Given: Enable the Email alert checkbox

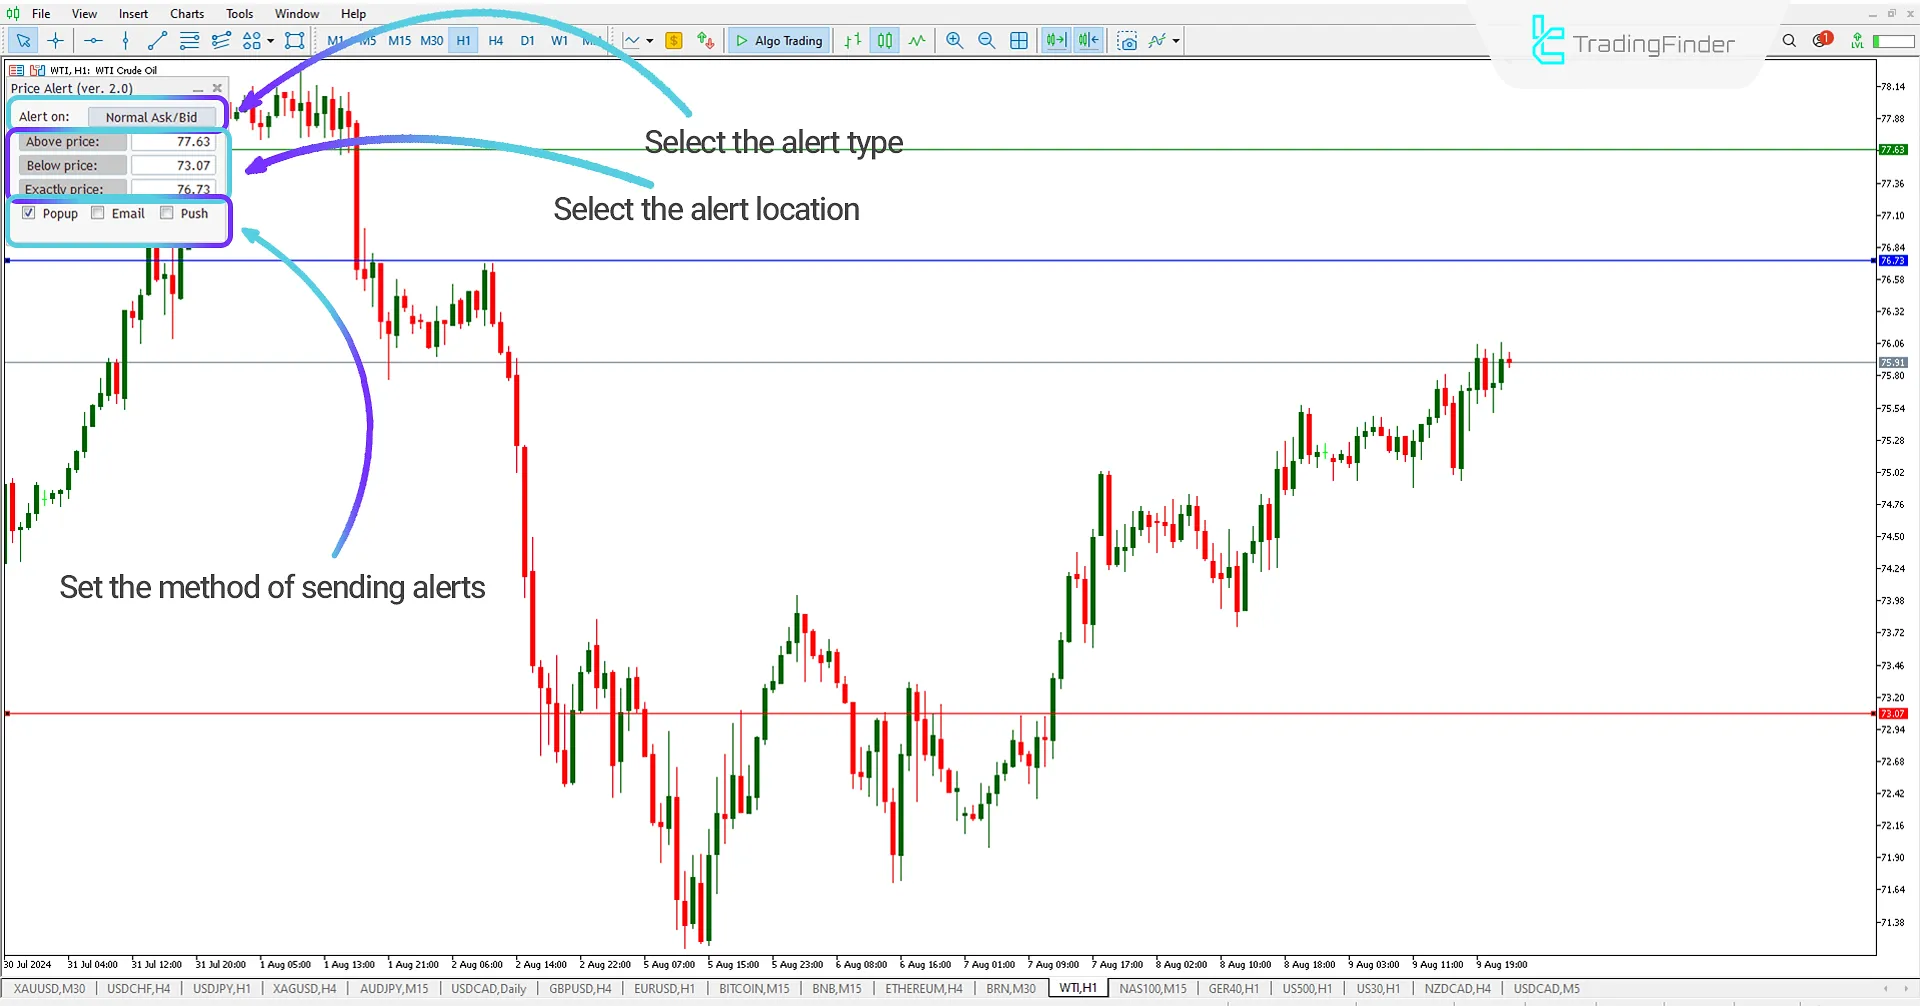Looking at the screenshot, I should pos(98,213).
